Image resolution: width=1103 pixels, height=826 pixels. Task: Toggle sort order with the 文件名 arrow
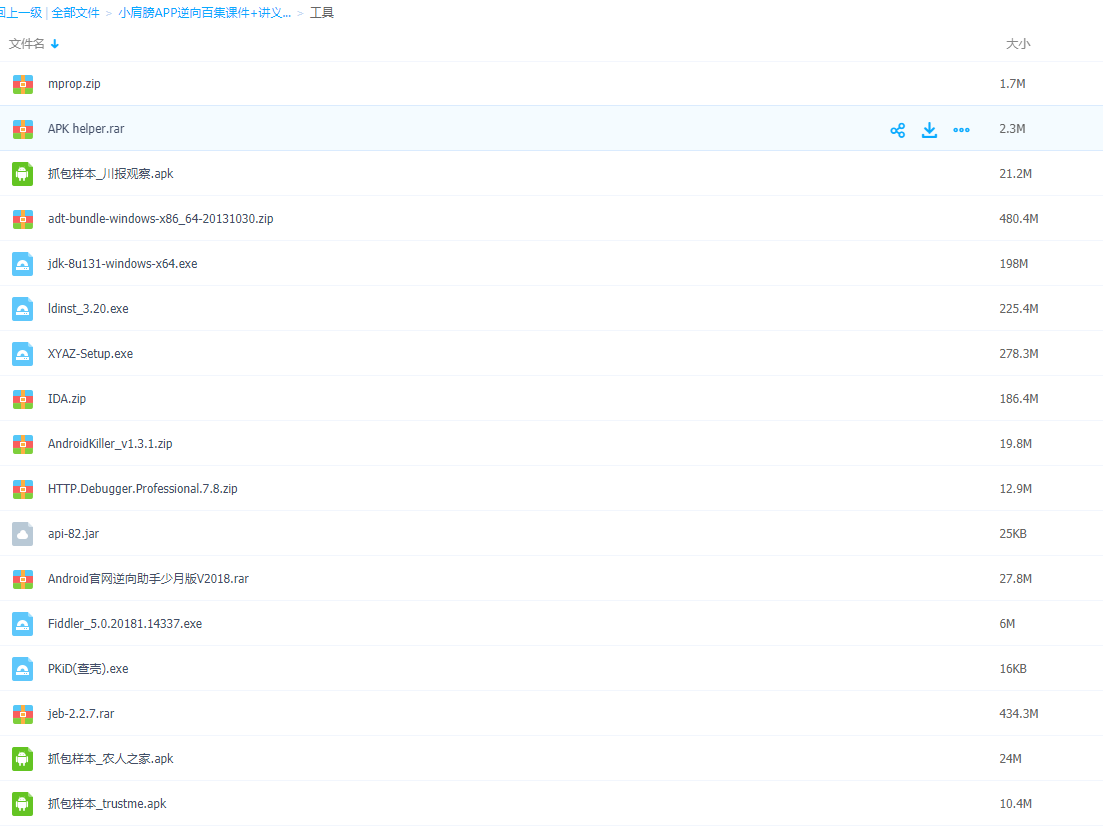coord(55,44)
